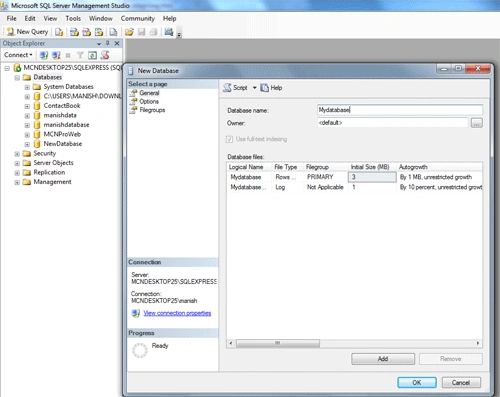
Task: Select the MCNProWeb database icon
Action: 37,135
